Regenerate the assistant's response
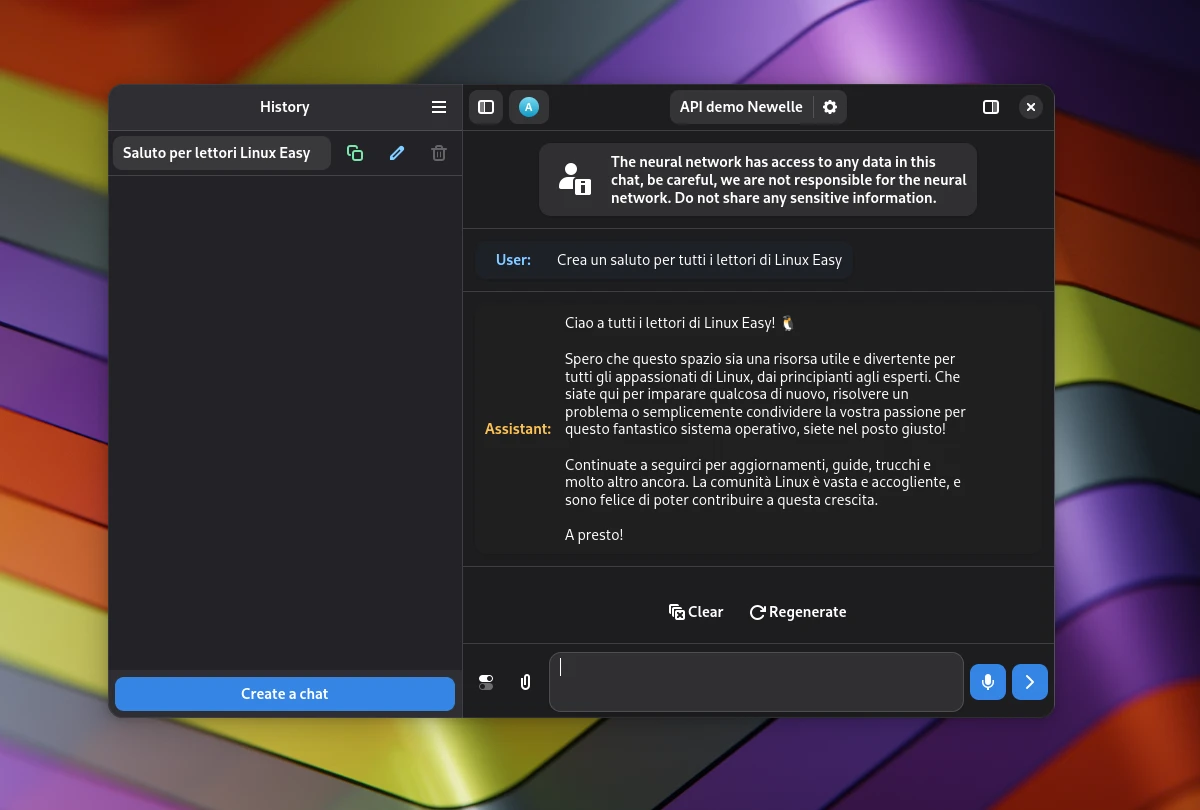 [798, 612]
